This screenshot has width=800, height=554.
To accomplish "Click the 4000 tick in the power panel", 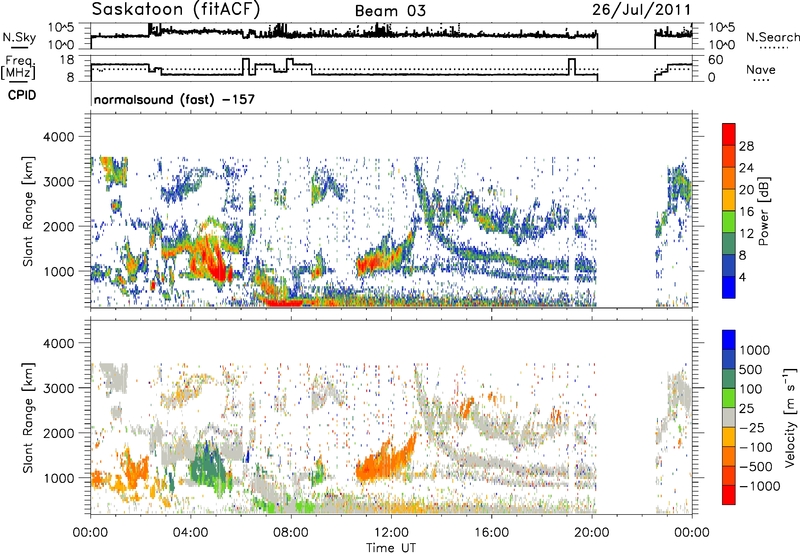I will pyautogui.click(x=58, y=137).
